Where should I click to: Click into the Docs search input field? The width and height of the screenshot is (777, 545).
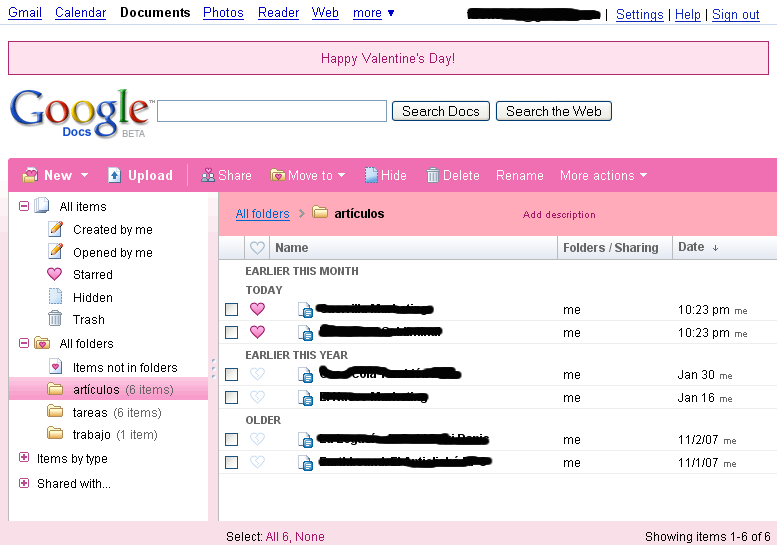[272, 111]
